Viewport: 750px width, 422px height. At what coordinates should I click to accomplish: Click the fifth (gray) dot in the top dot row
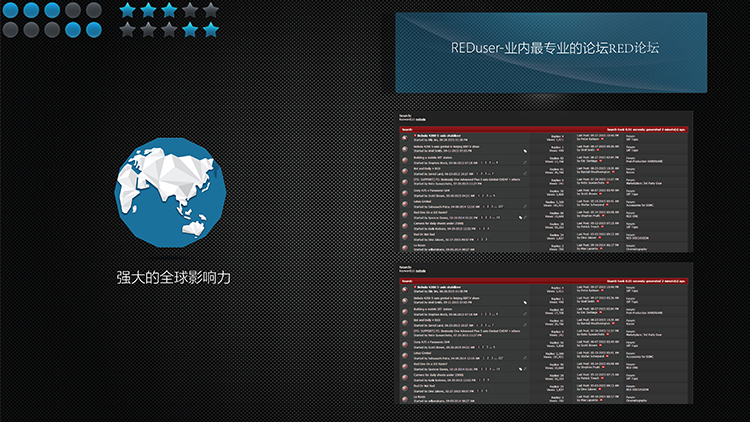tap(94, 10)
